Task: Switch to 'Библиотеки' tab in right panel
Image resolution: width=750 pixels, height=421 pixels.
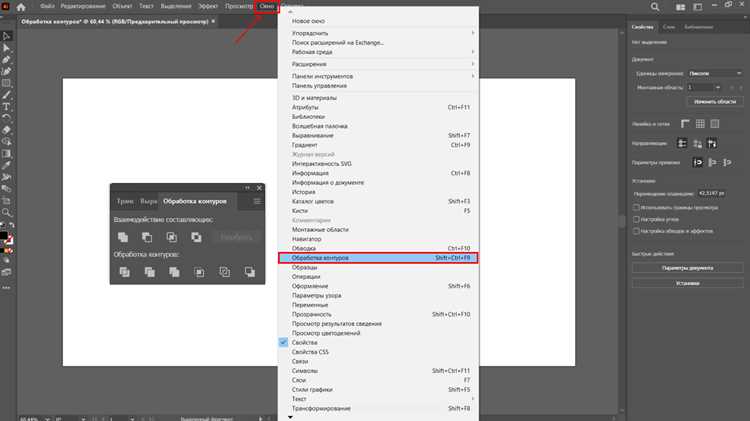Action: click(699, 27)
